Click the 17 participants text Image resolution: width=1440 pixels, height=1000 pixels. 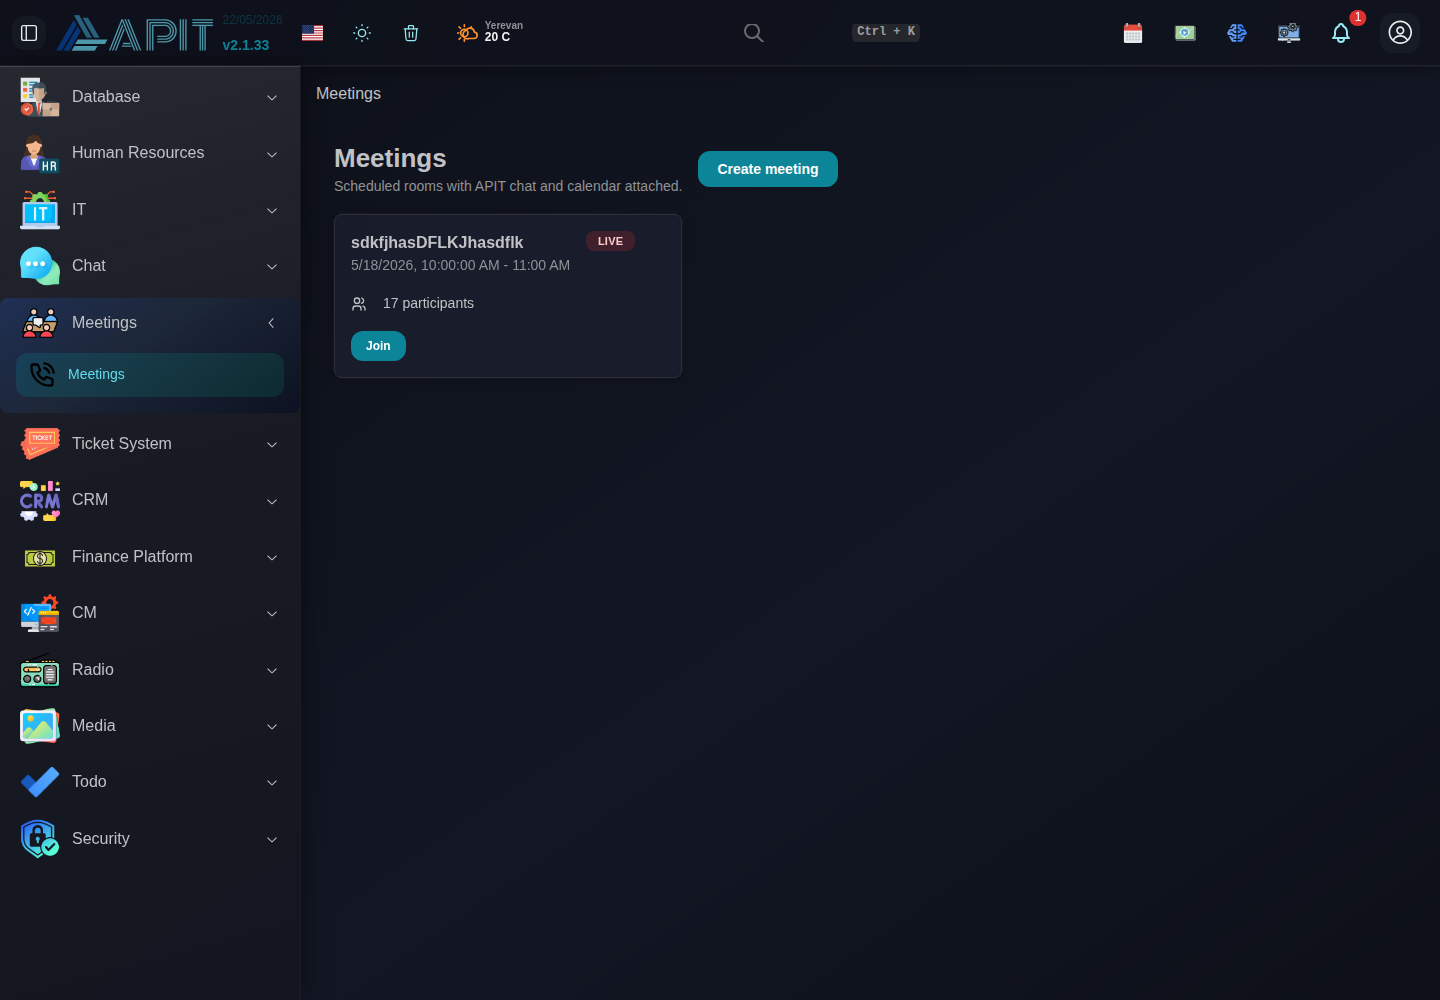[x=428, y=303]
